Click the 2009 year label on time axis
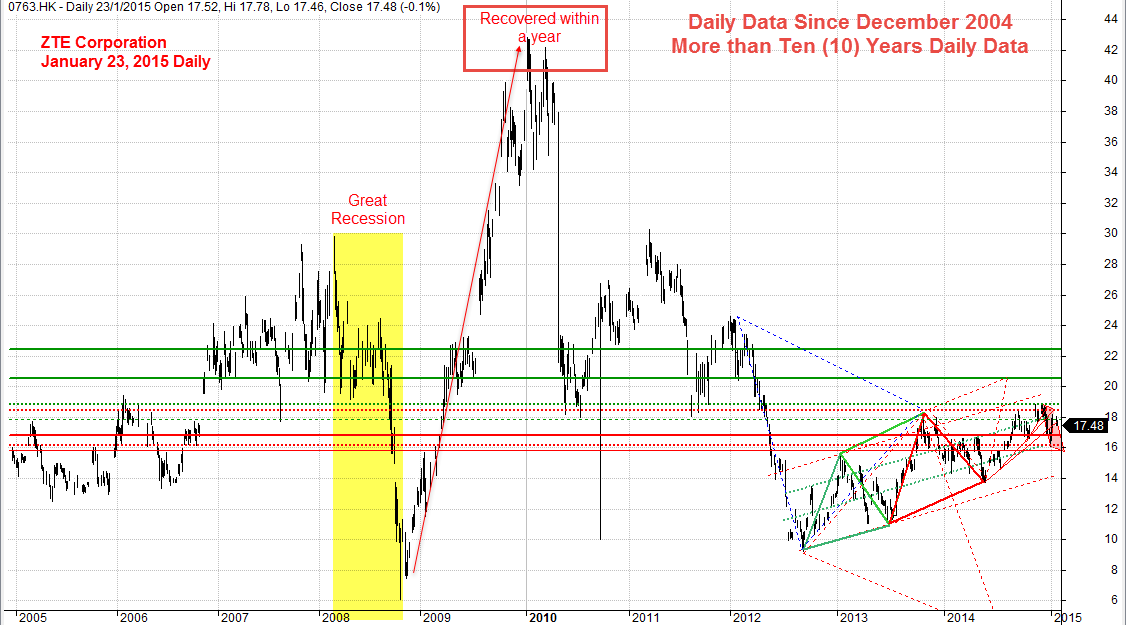 437,617
